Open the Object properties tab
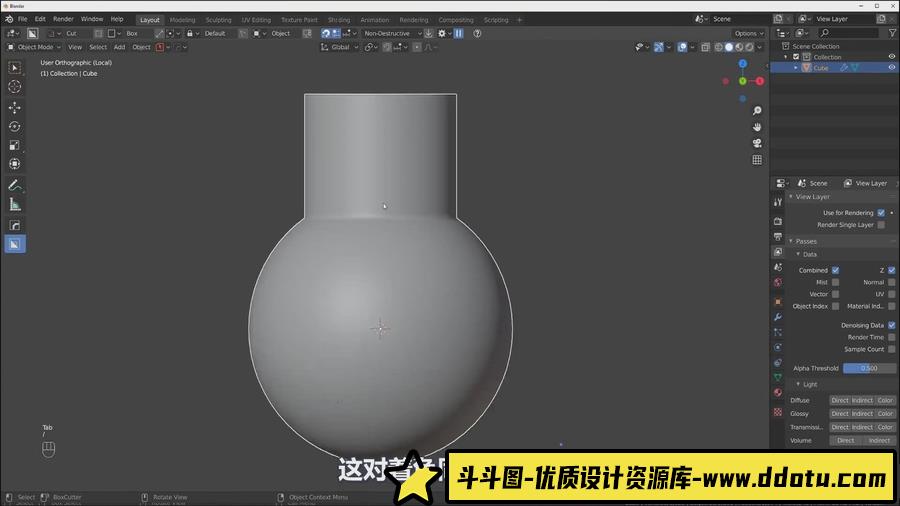 pos(778,302)
